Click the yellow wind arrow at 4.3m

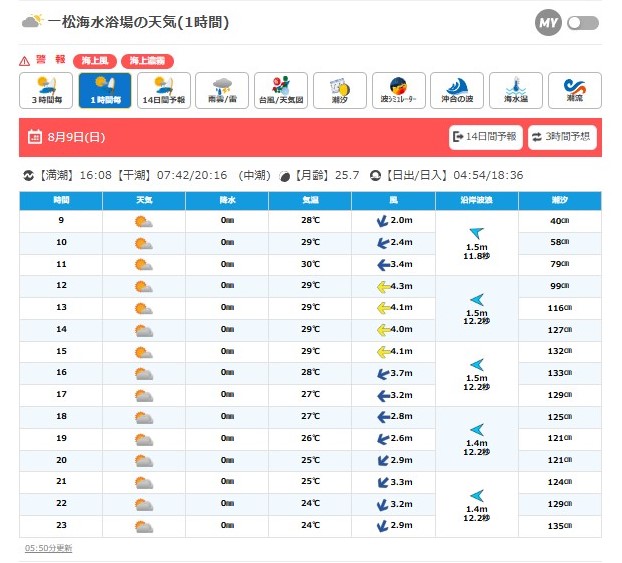coord(383,286)
